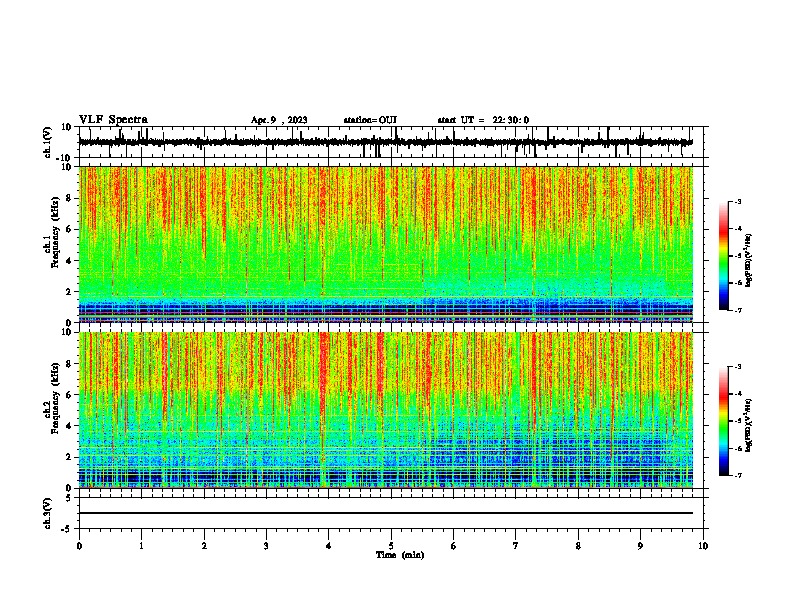792x612 pixels.
Task: Click the "7" time axis tick label
Action: tap(516, 546)
